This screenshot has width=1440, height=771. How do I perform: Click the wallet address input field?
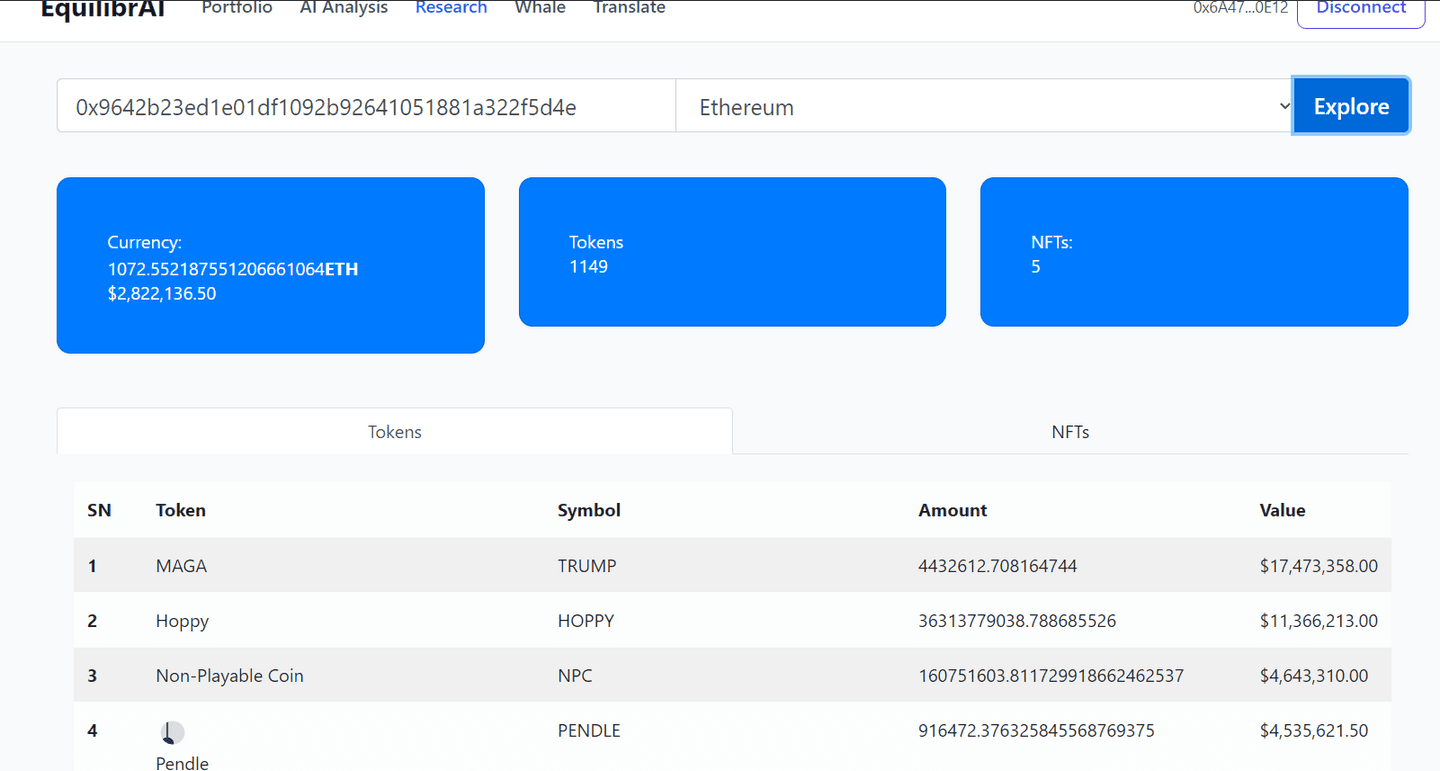pyautogui.click(x=366, y=106)
